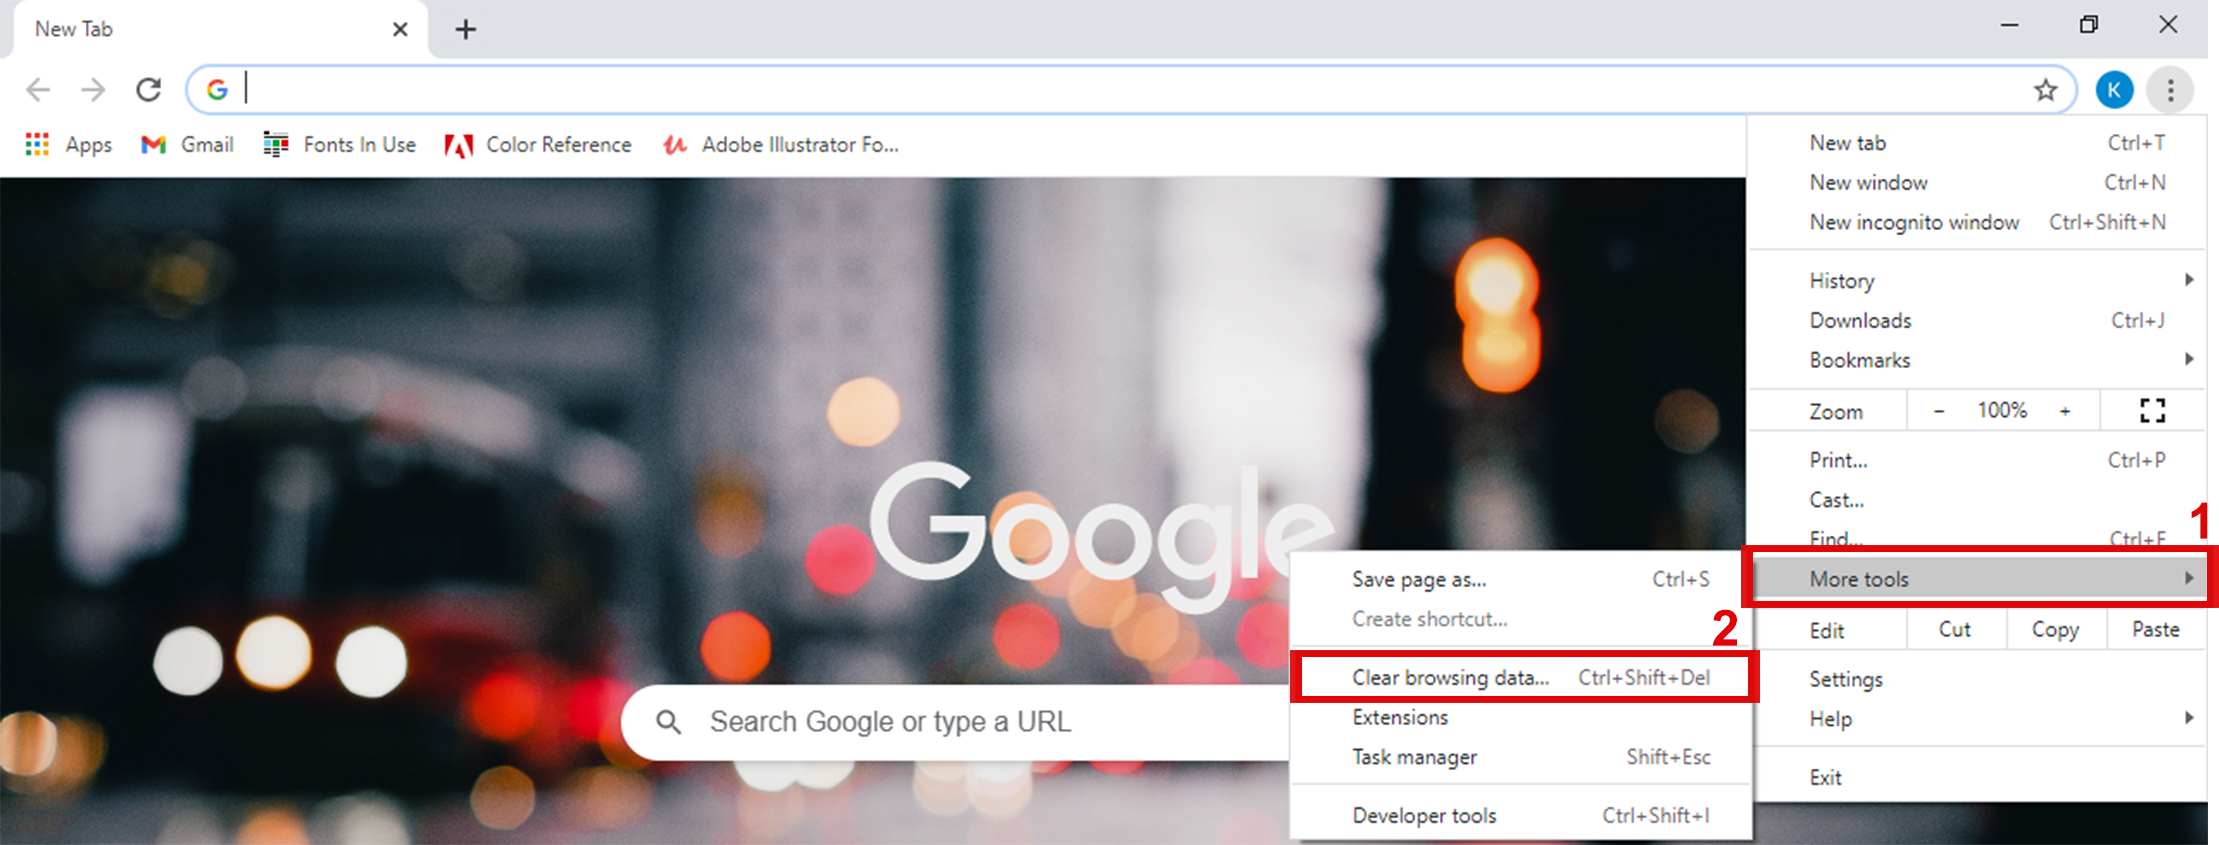Image resolution: width=2219 pixels, height=845 pixels.
Task: Select New tab from the Chrome menu
Action: pos(1977,143)
